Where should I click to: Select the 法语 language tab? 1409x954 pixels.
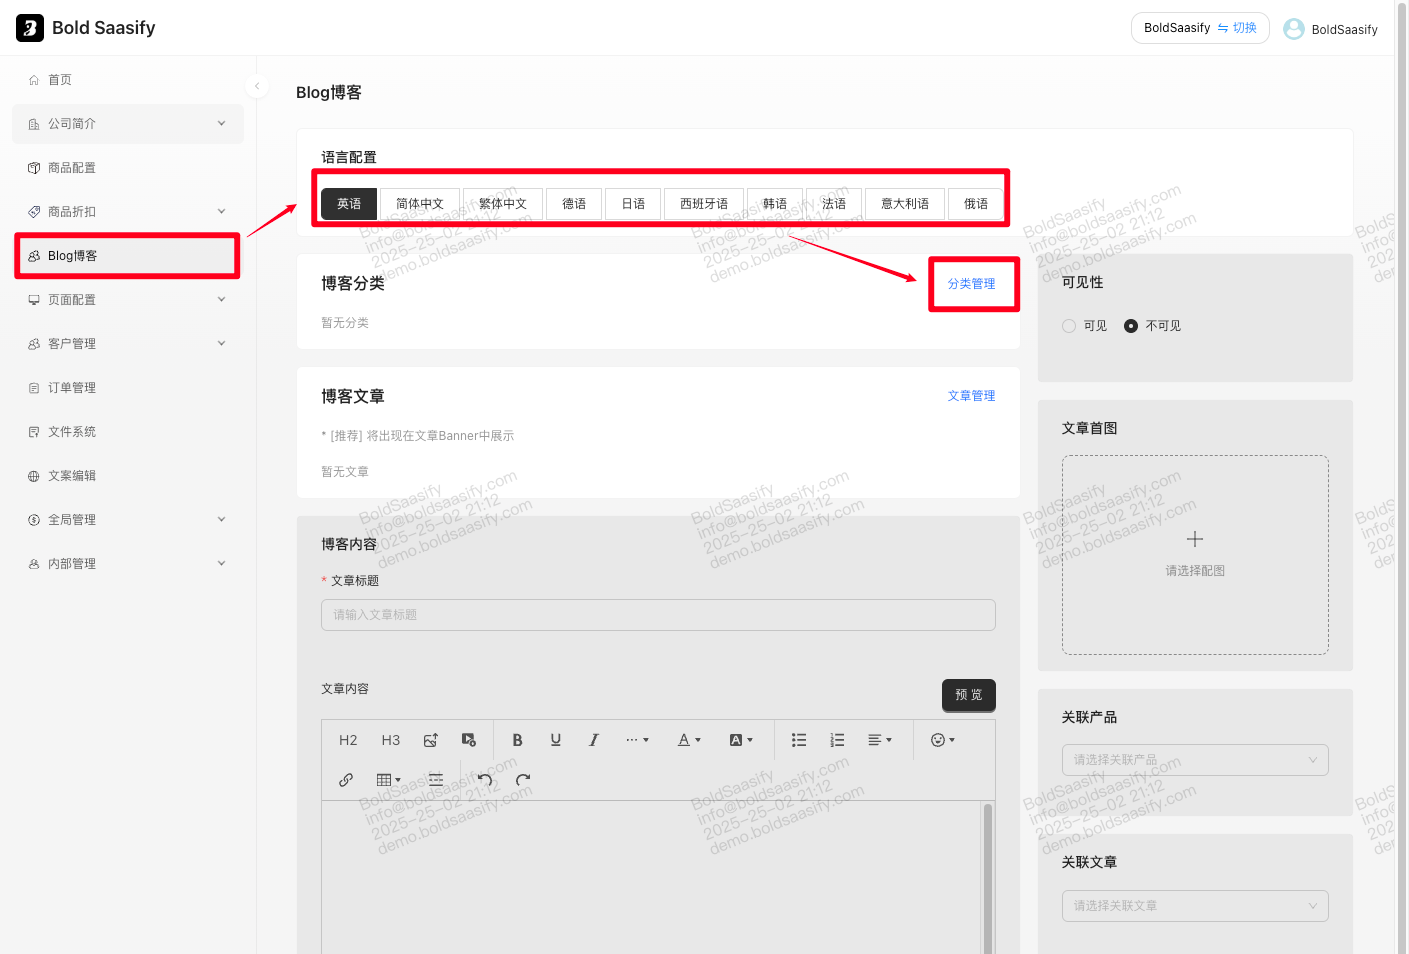tap(834, 204)
